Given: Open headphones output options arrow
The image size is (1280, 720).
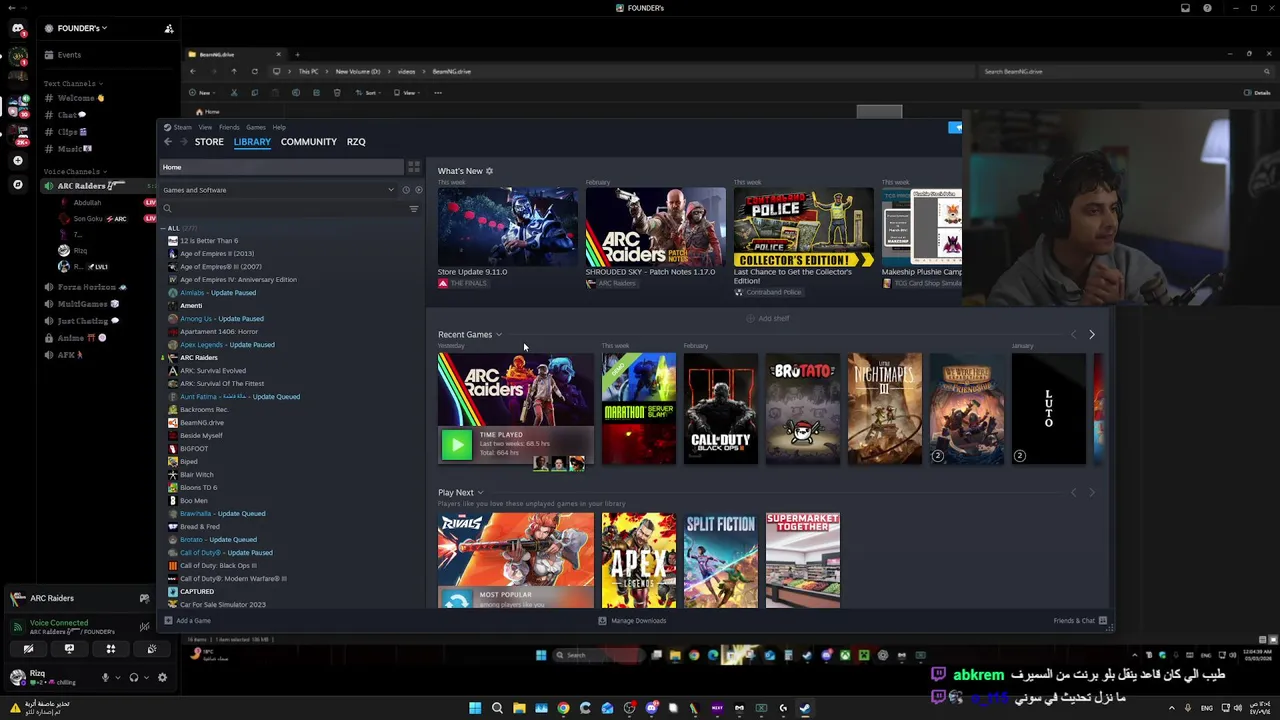Looking at the screenshot, I should tap(146, 677).
